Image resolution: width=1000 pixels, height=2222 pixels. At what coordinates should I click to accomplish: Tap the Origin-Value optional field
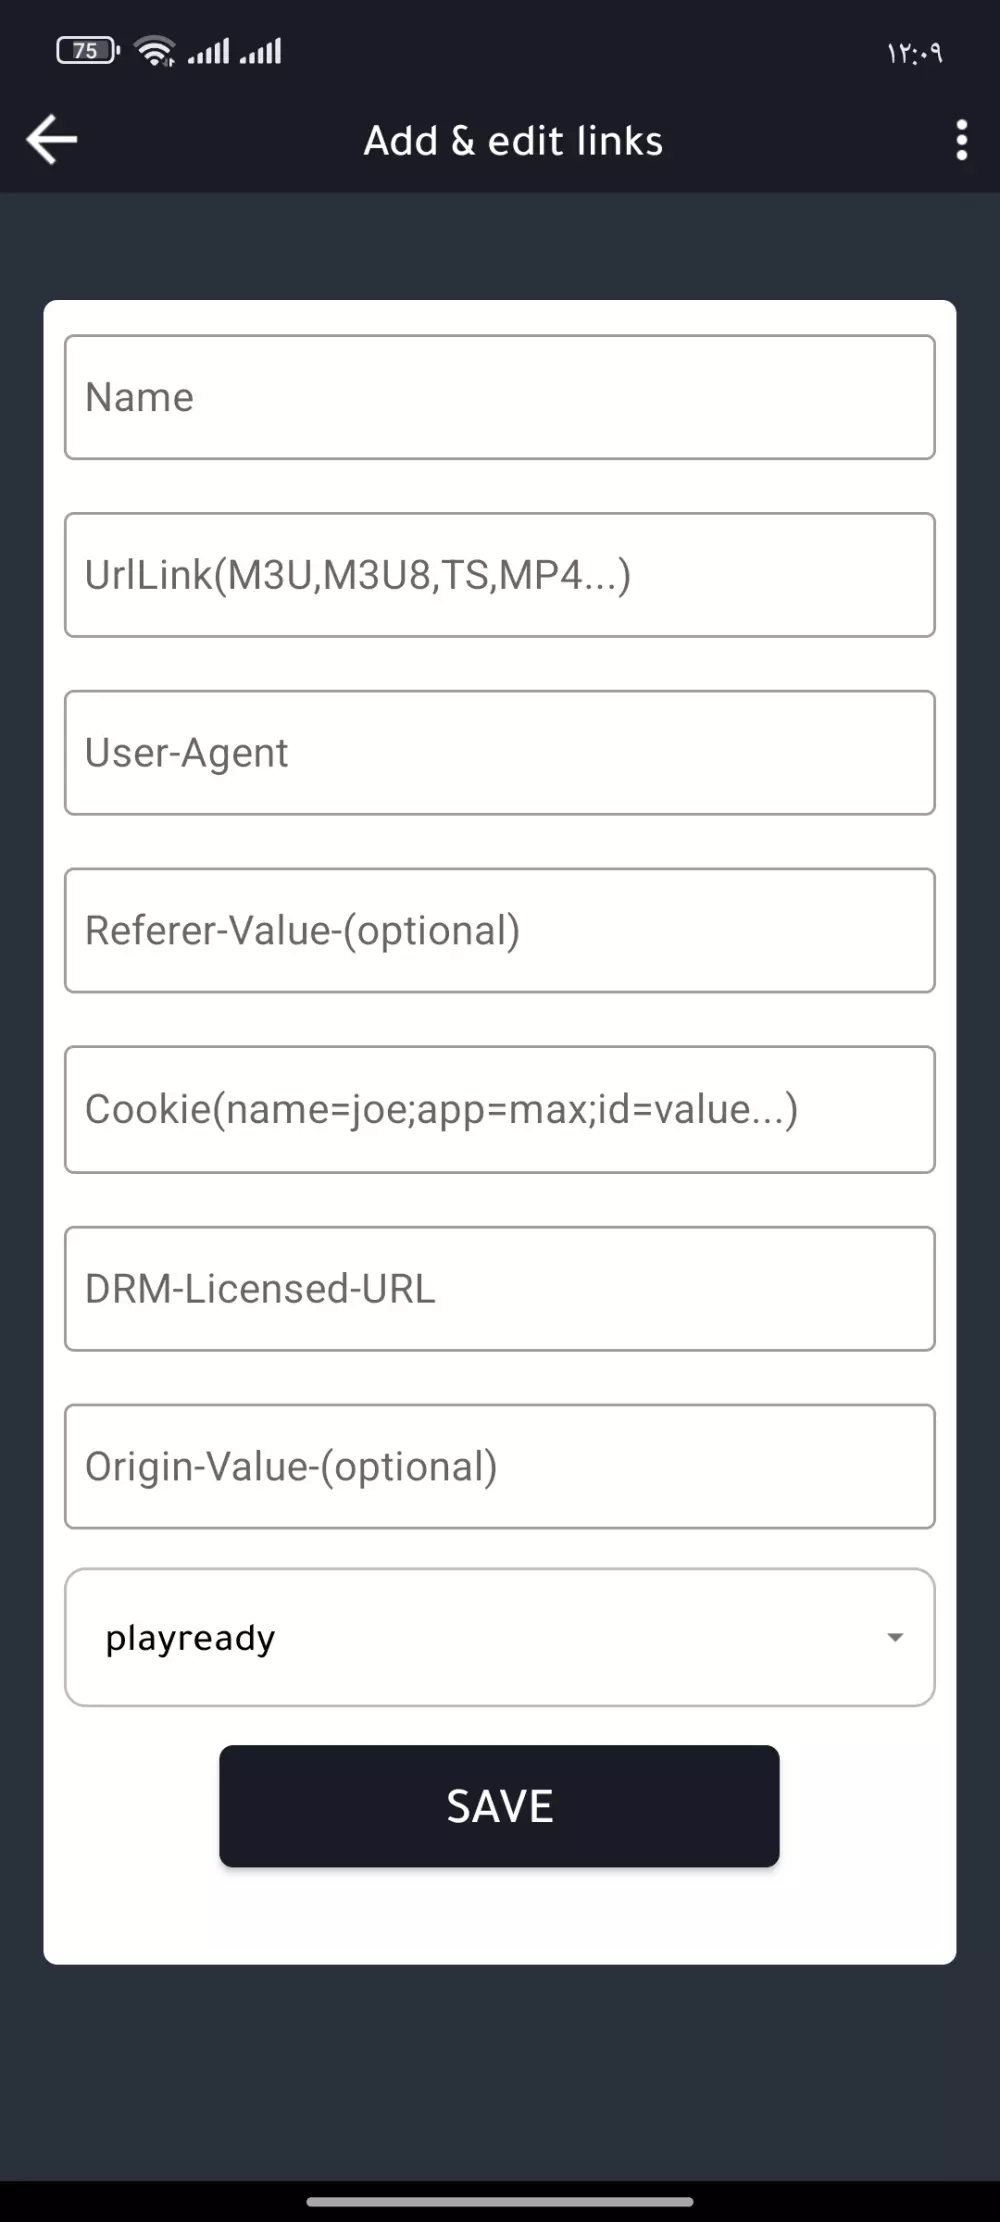click(x=500, y=1467)
